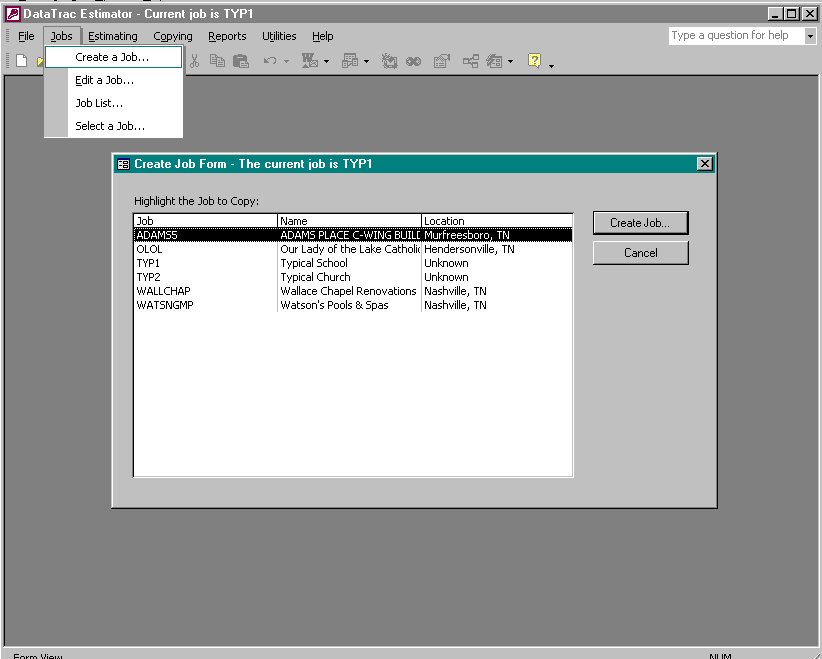This screenshot has width=822, height=659.
Task: Open the Reports menu
Action: pyautogui.click(x=227, y=36)
